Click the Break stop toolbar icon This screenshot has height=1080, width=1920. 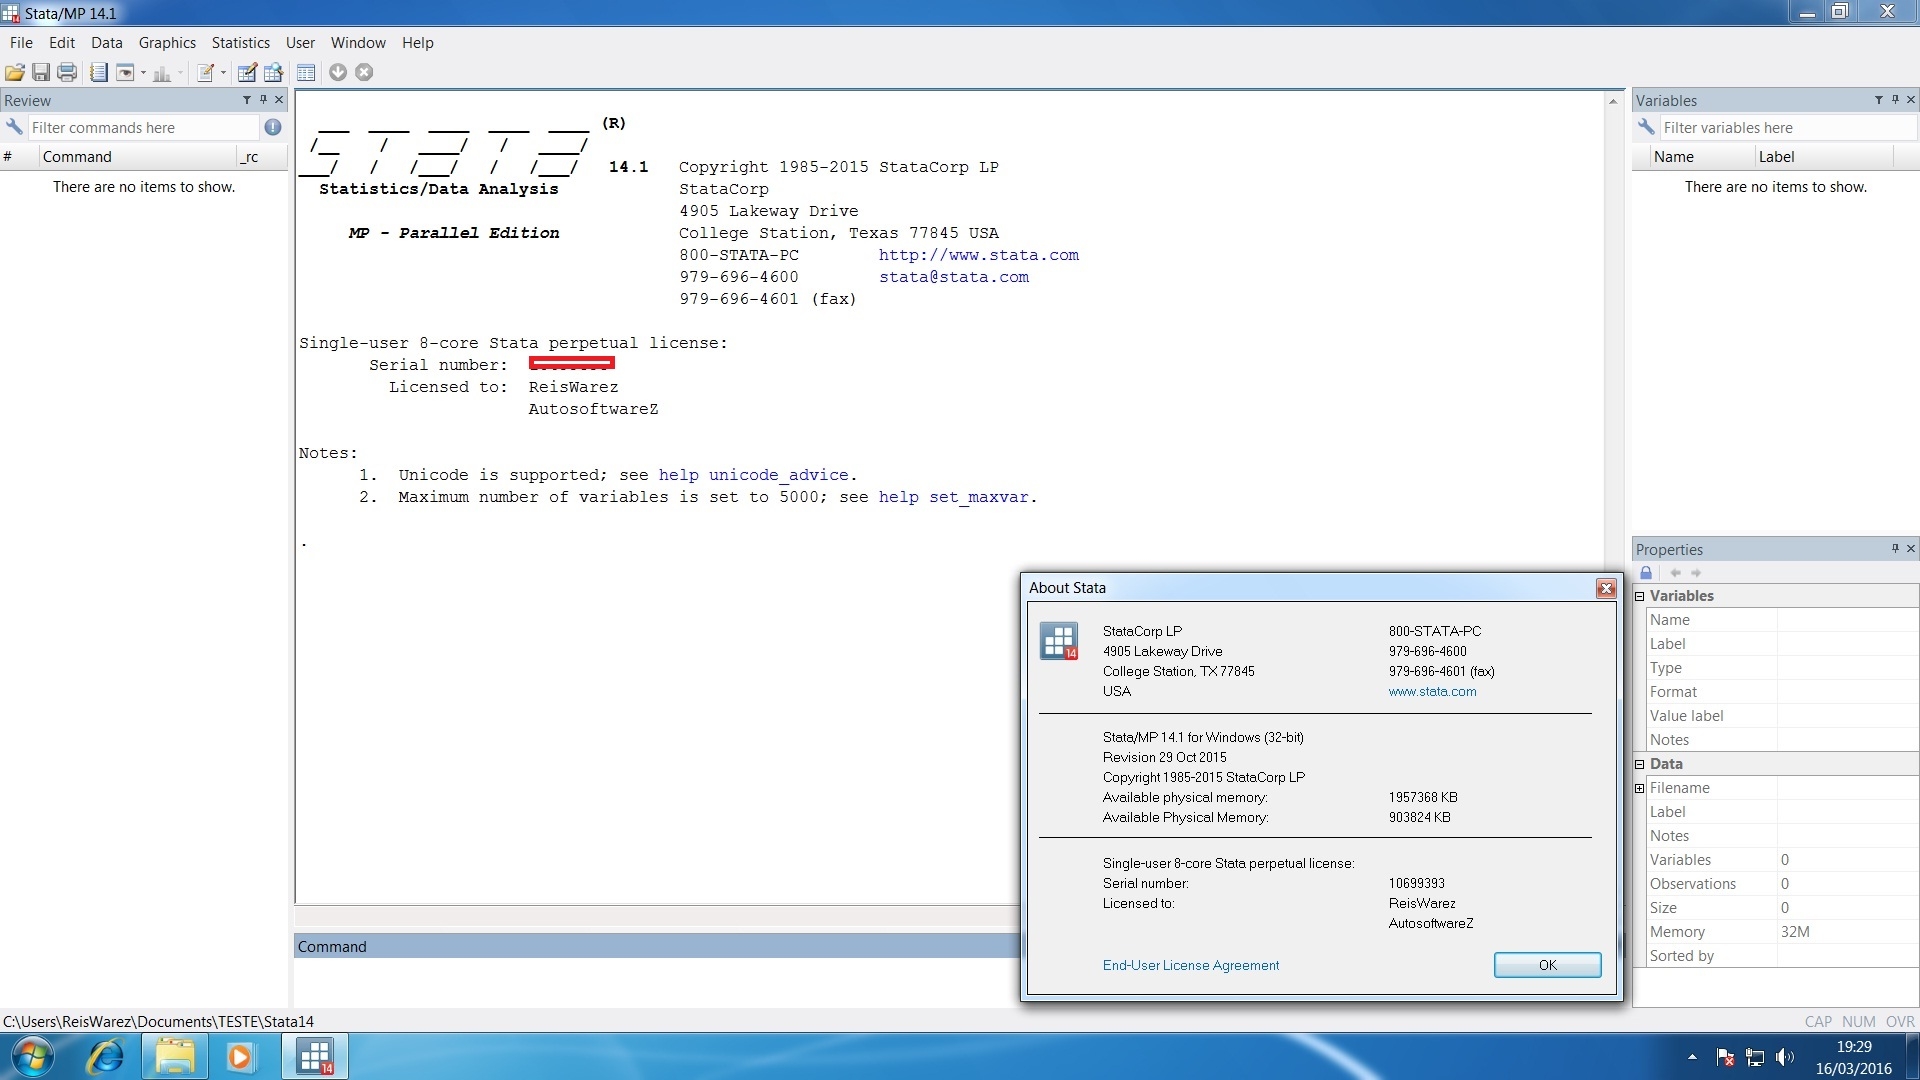[364, 72]
